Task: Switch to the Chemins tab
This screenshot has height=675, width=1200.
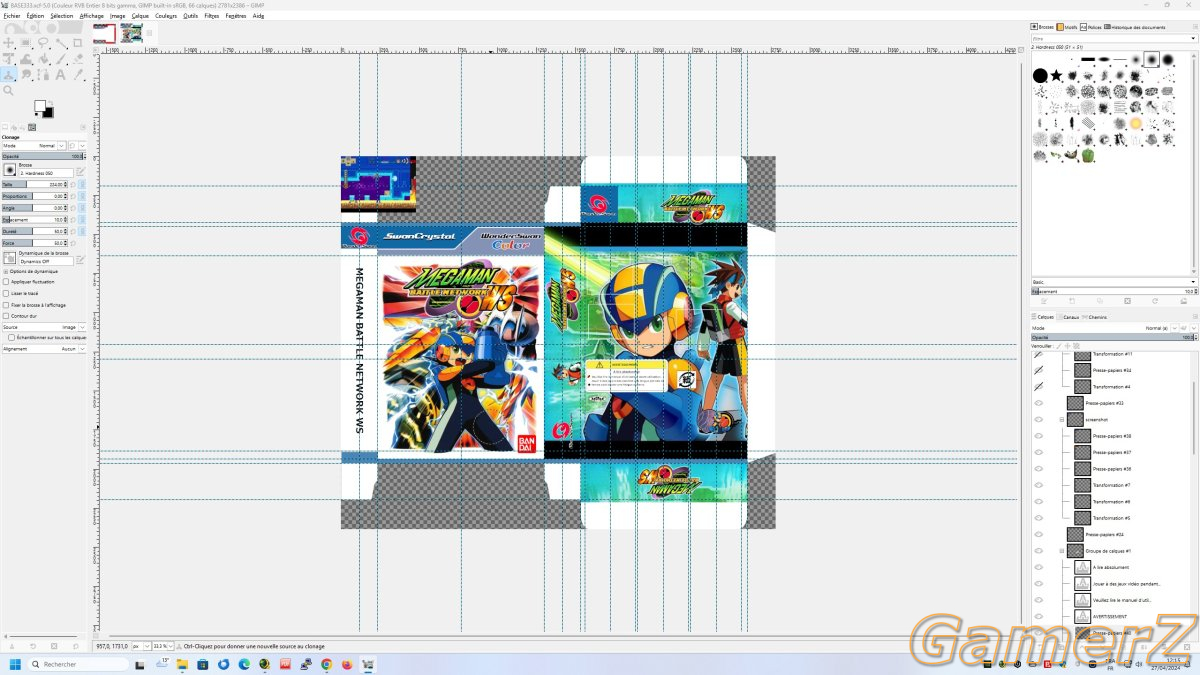Action: (x=1095, y=317)
